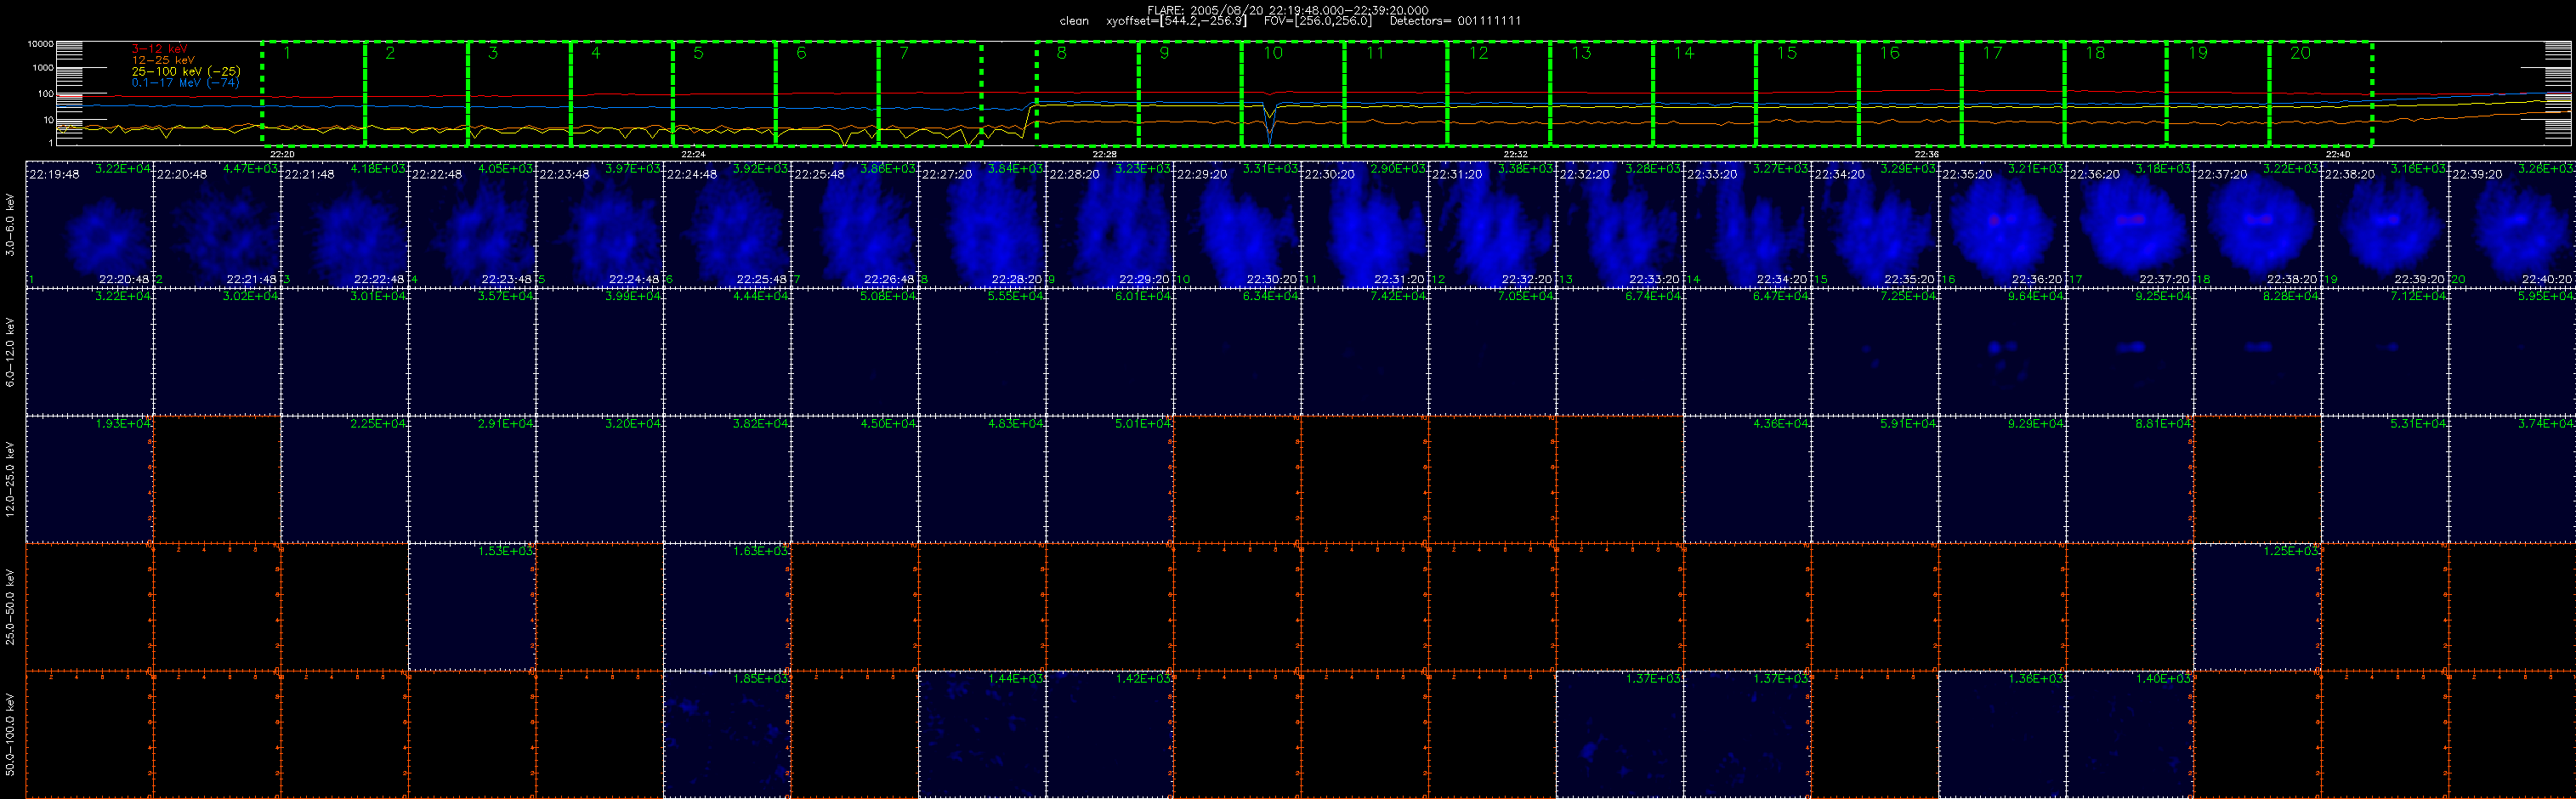
Task: Open the 50-100 keV image in column 6
Action: [727, 735]
